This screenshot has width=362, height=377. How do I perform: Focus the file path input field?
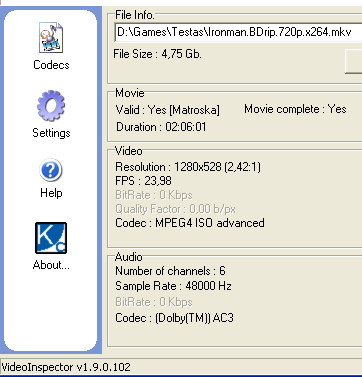(238, 32)
